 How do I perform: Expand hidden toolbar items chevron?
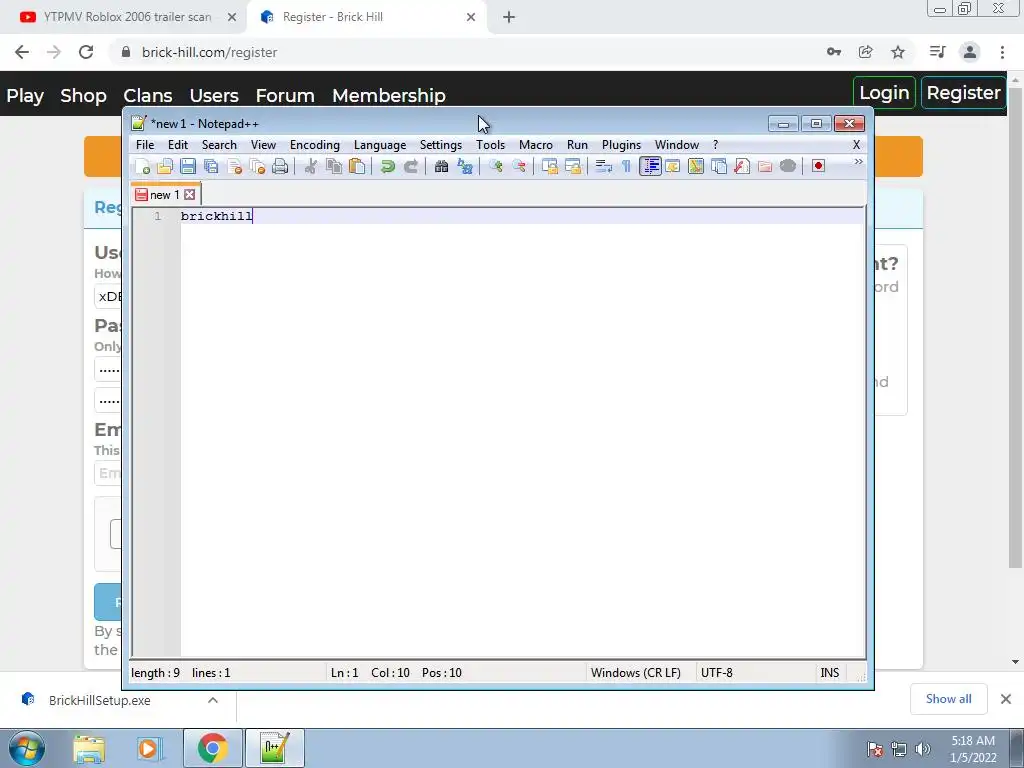coord(858,161)
